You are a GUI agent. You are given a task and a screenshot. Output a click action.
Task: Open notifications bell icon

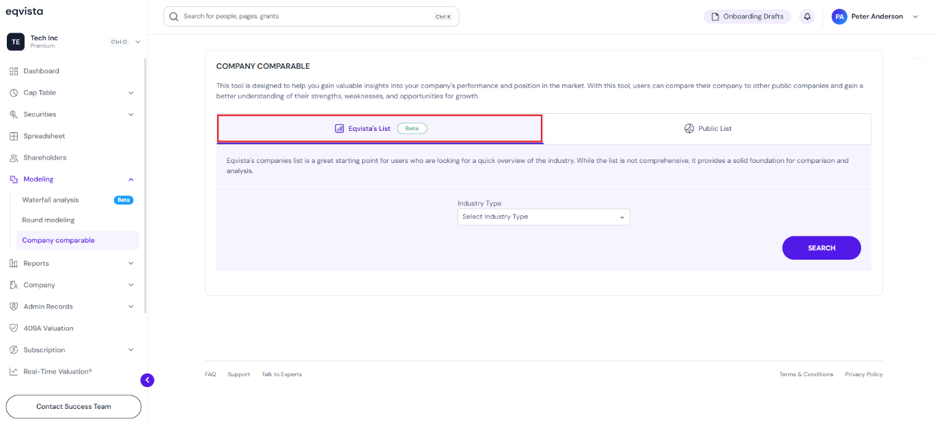(x=807, y=17)
